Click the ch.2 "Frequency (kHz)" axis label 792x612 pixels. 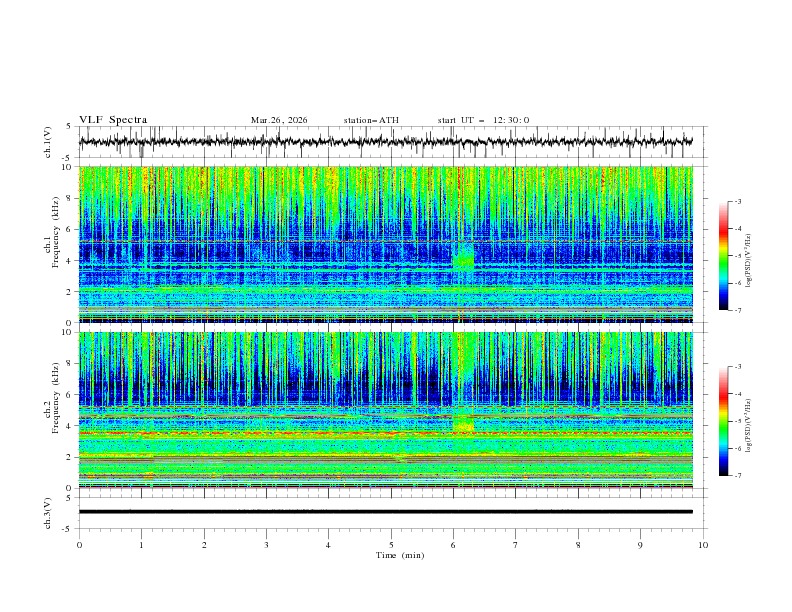pos(56,397)
